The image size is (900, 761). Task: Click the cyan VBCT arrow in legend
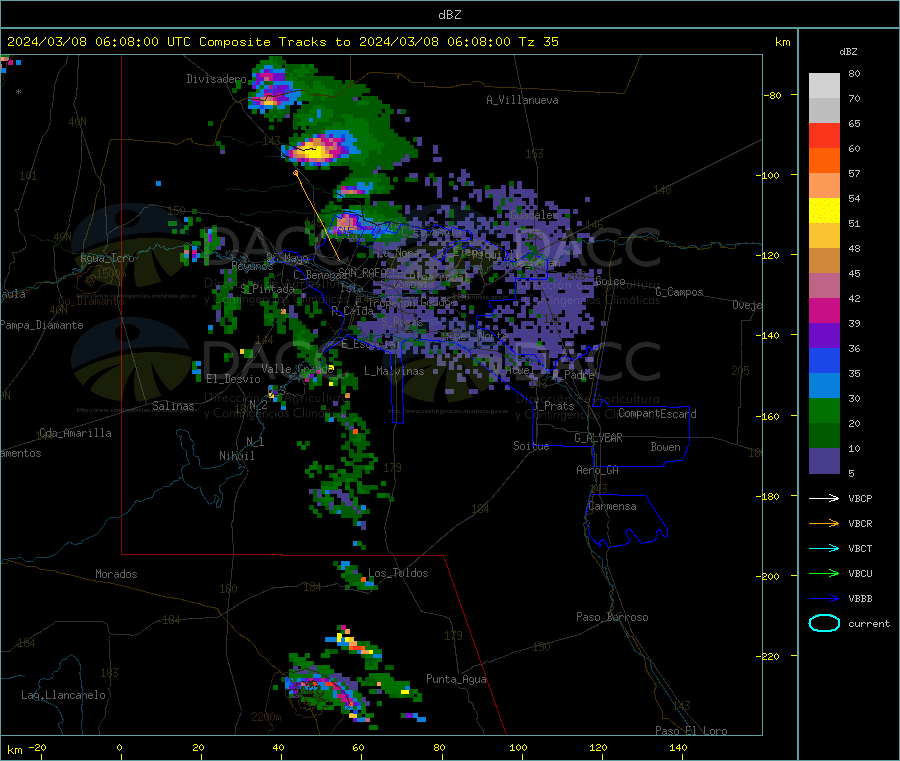824,549
